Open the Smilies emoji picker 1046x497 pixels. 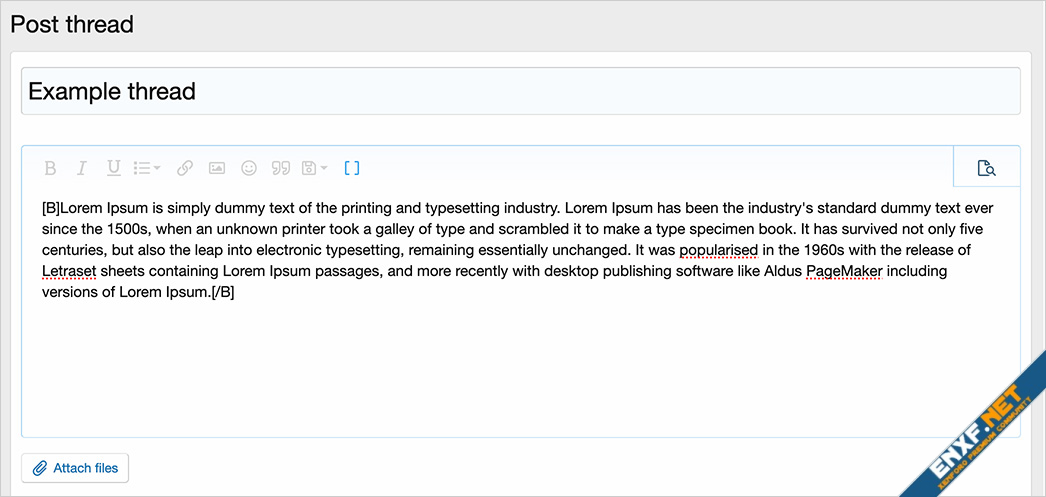click(249, 168)
